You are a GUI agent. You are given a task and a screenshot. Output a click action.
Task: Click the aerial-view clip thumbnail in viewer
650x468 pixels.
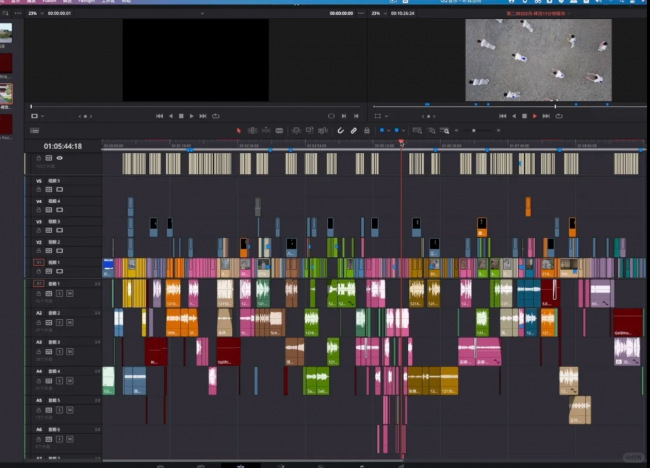[x=538, y=59]
